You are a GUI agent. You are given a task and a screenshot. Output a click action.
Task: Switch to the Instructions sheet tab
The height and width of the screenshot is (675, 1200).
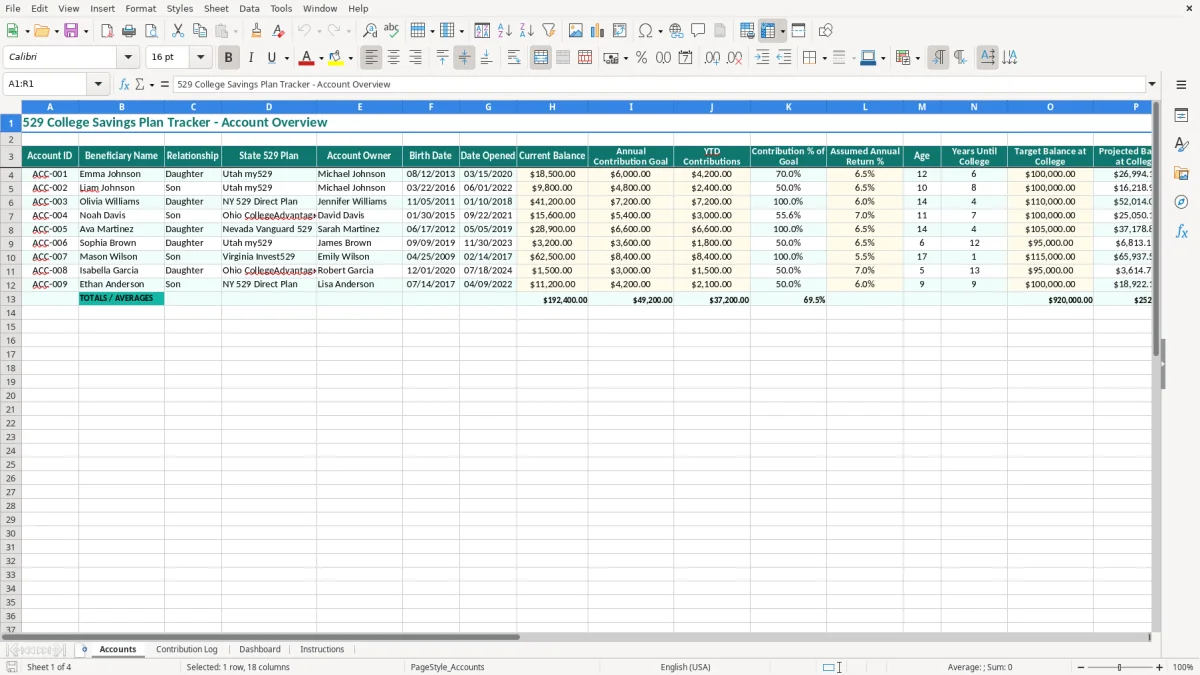pyautogui.click(x=322, y=649)
